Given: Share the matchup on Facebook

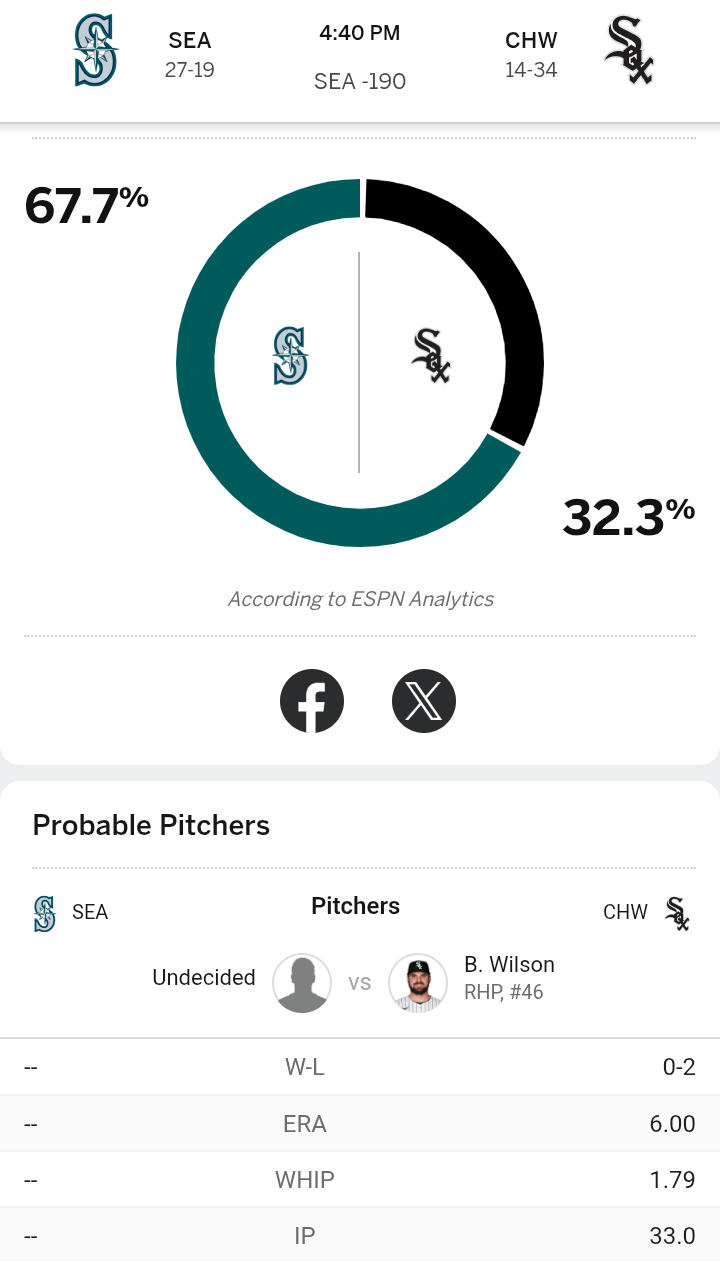Looking at the screenshot, I should [x=312, y=701].
